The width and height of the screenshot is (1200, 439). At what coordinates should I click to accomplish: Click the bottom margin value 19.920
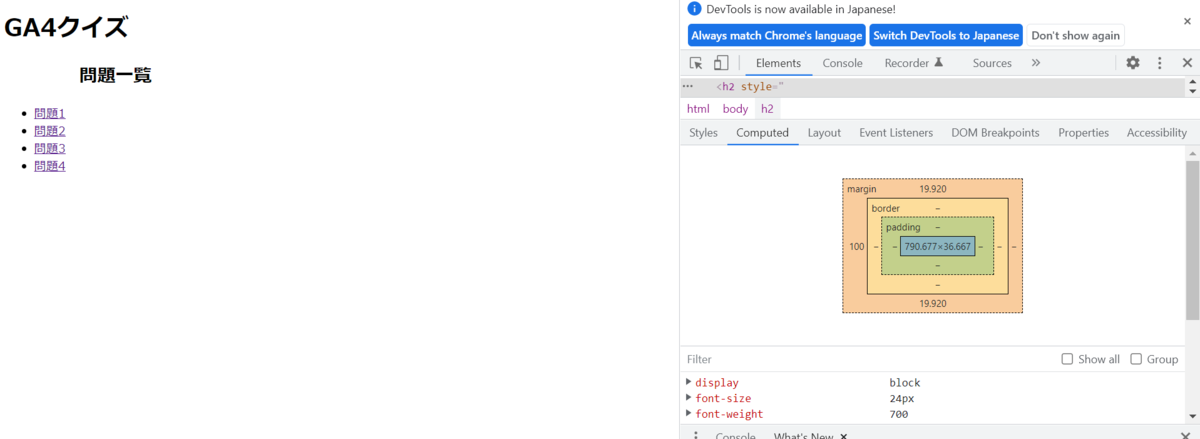(932, 303)
